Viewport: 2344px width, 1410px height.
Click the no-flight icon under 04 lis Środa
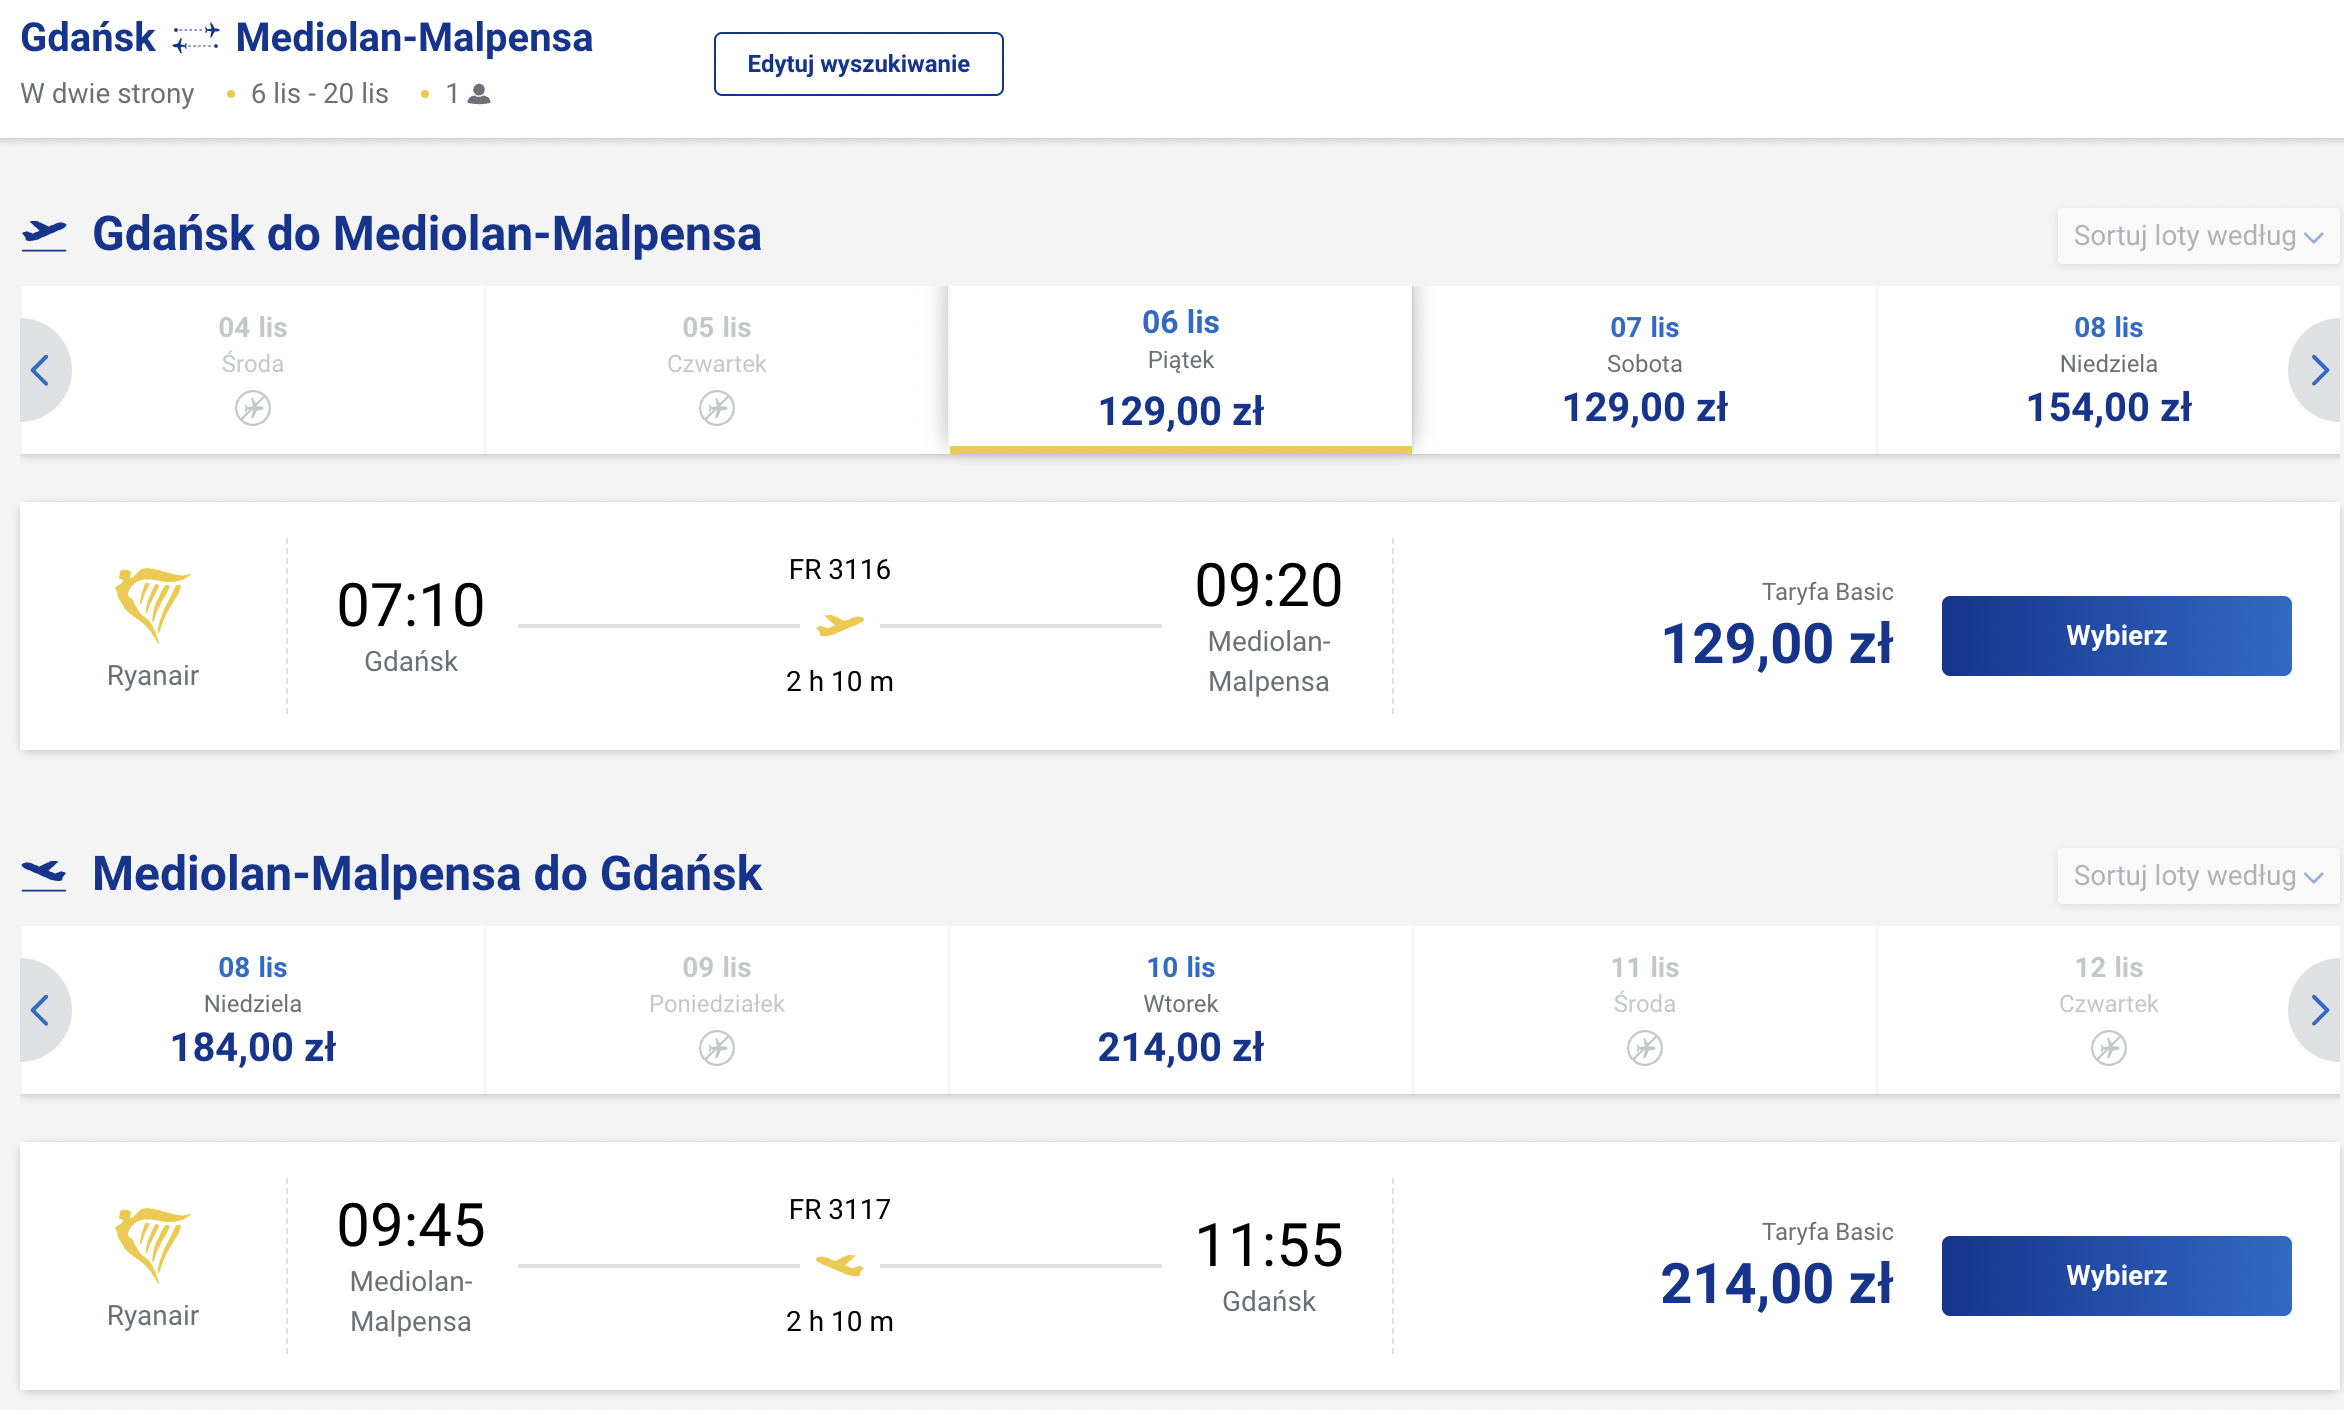tap(253, 408)
